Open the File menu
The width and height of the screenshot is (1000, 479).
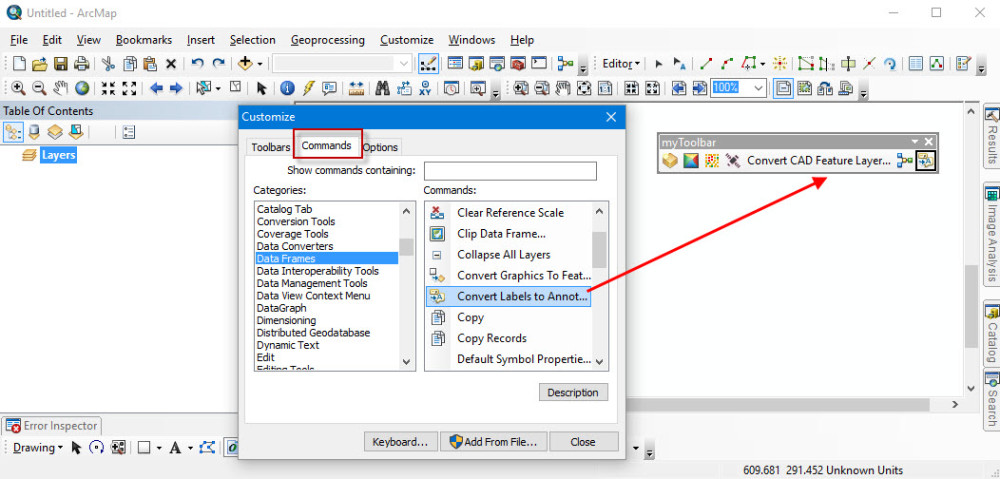tap(19, 40)
